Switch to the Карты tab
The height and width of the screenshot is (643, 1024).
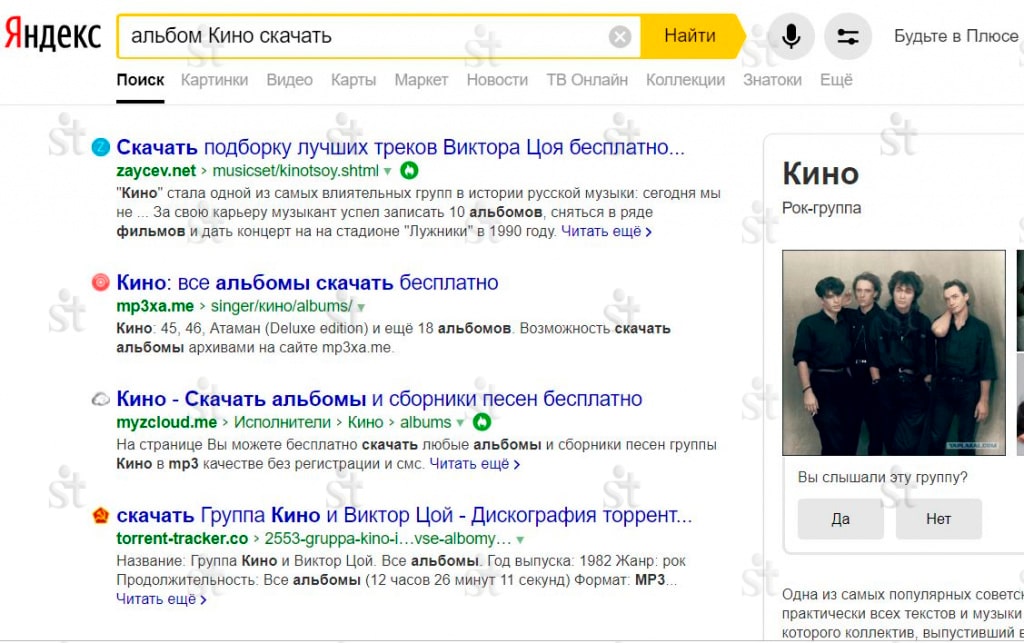353,80
